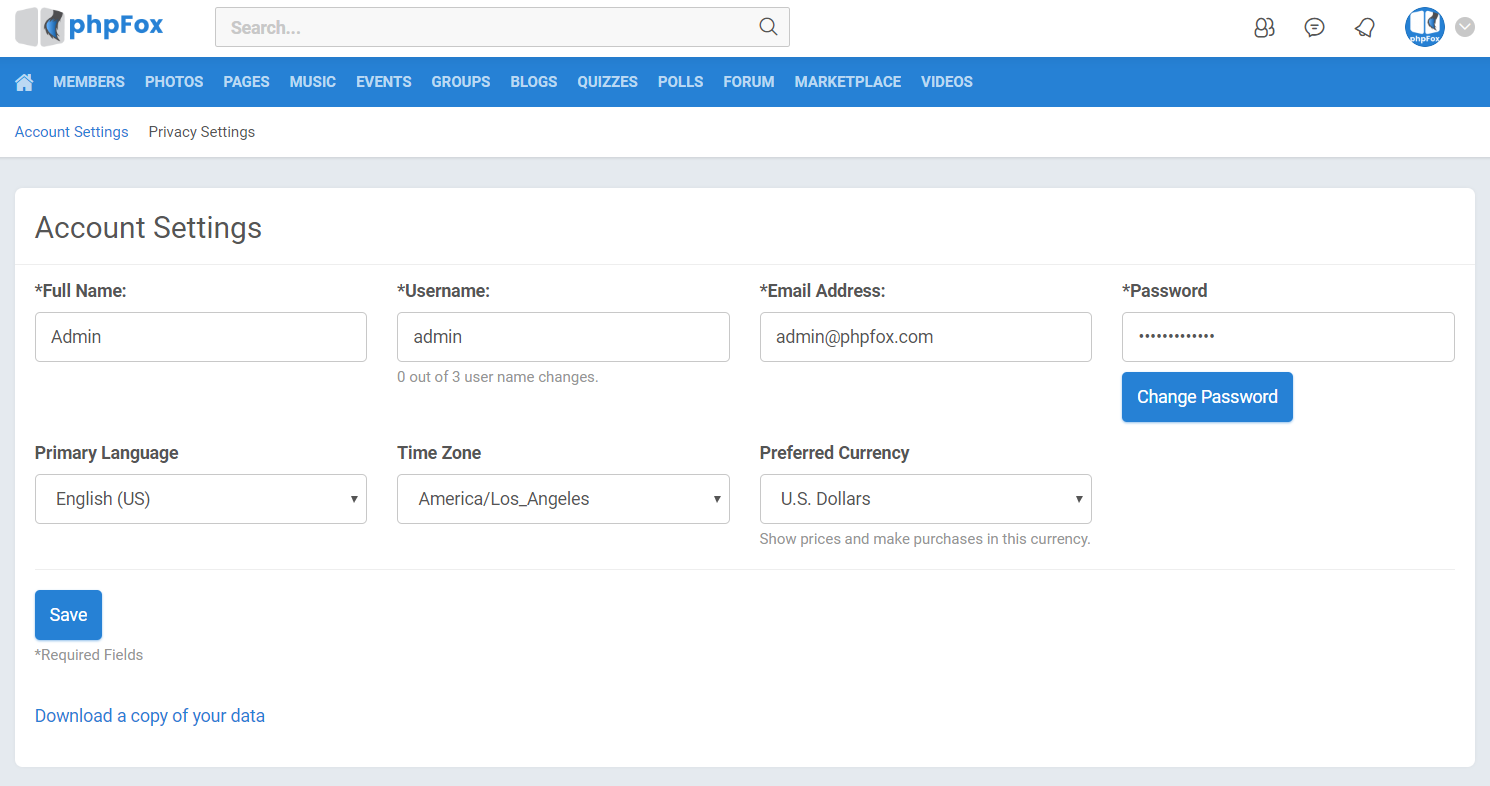Expand the Time Zone dropdown
Viewport: 1490px width, 786px height.
point(563,499)
